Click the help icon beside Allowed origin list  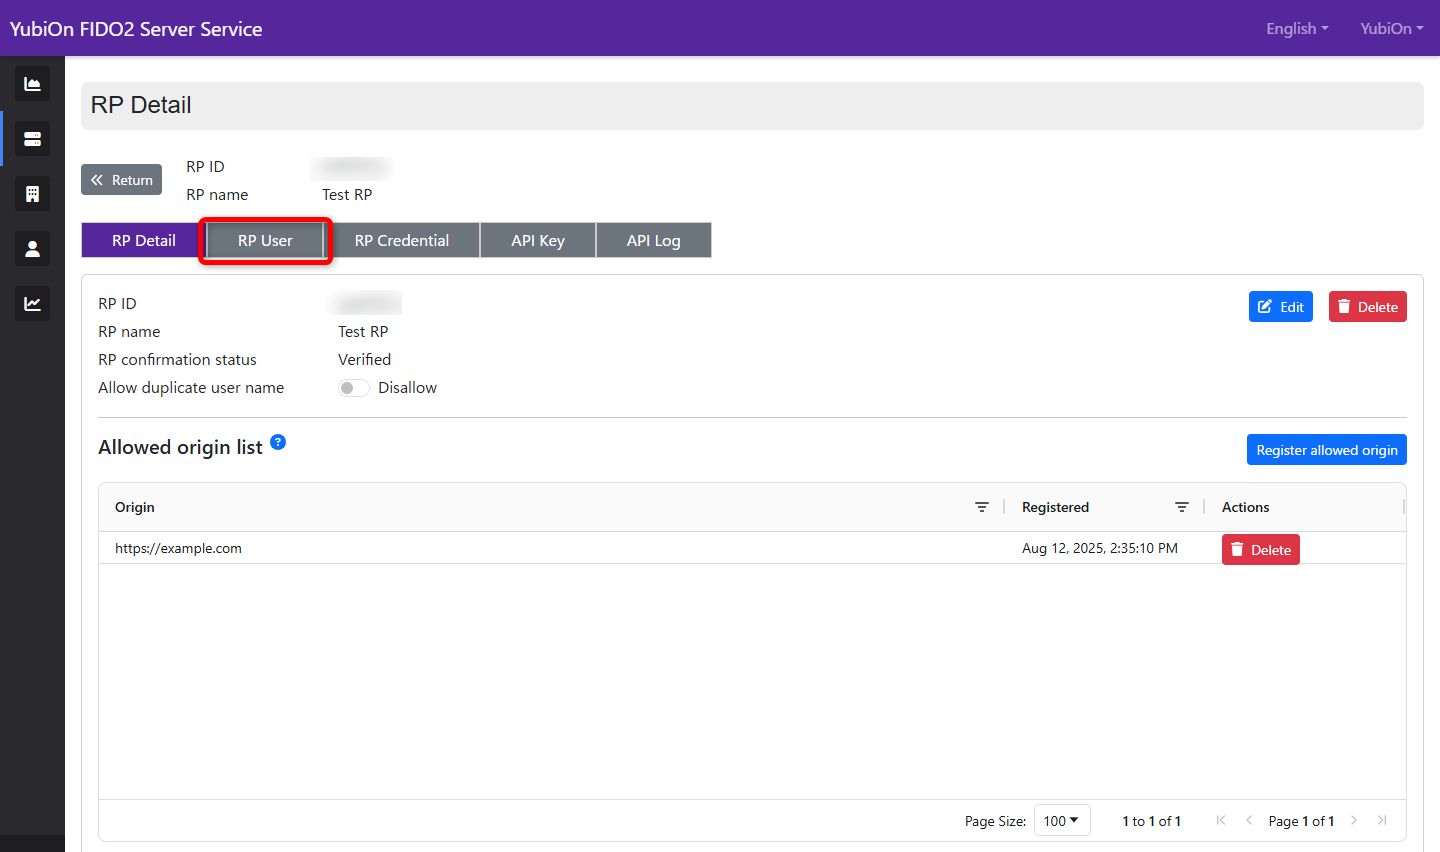click(x=278, y=442)
